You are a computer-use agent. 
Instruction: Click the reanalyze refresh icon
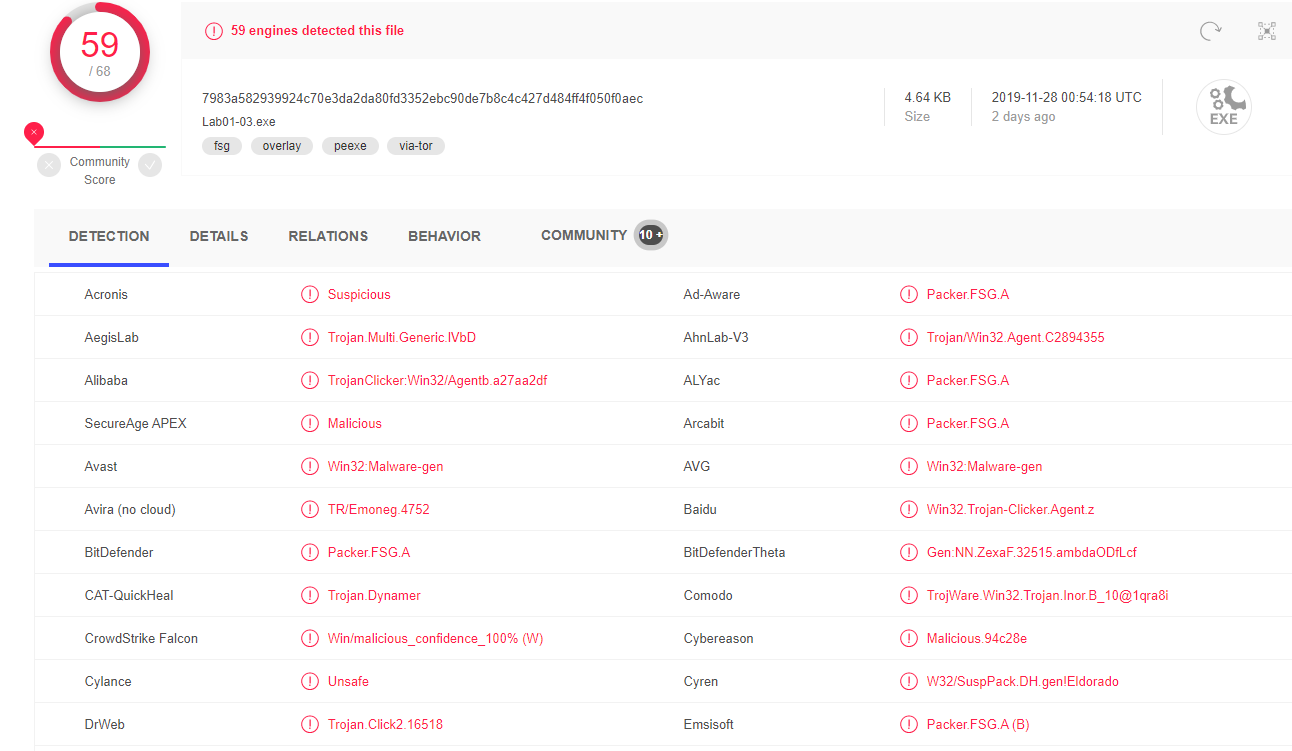[x=1211, y=31]
